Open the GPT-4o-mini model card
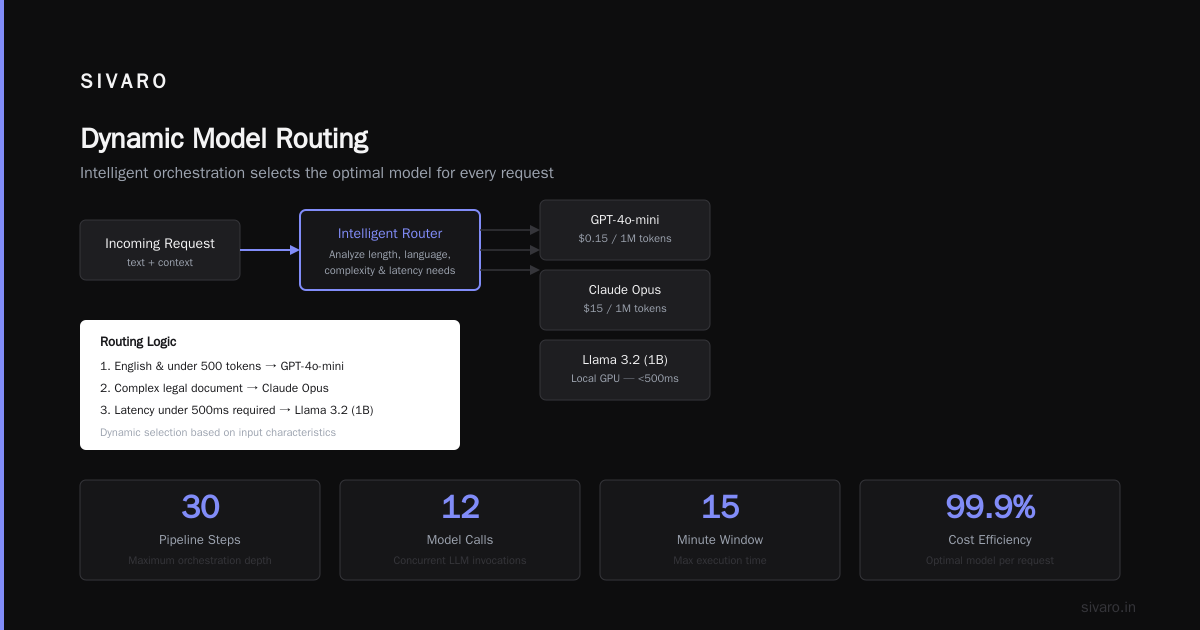 pos(625,230)
